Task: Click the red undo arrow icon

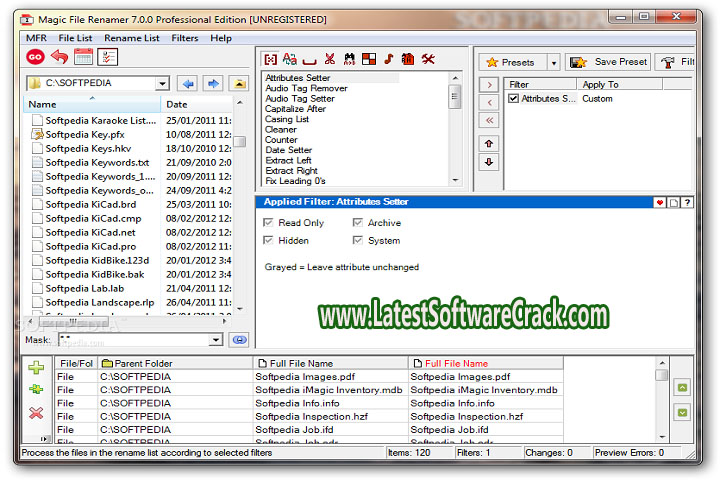Action: (60, 57)
